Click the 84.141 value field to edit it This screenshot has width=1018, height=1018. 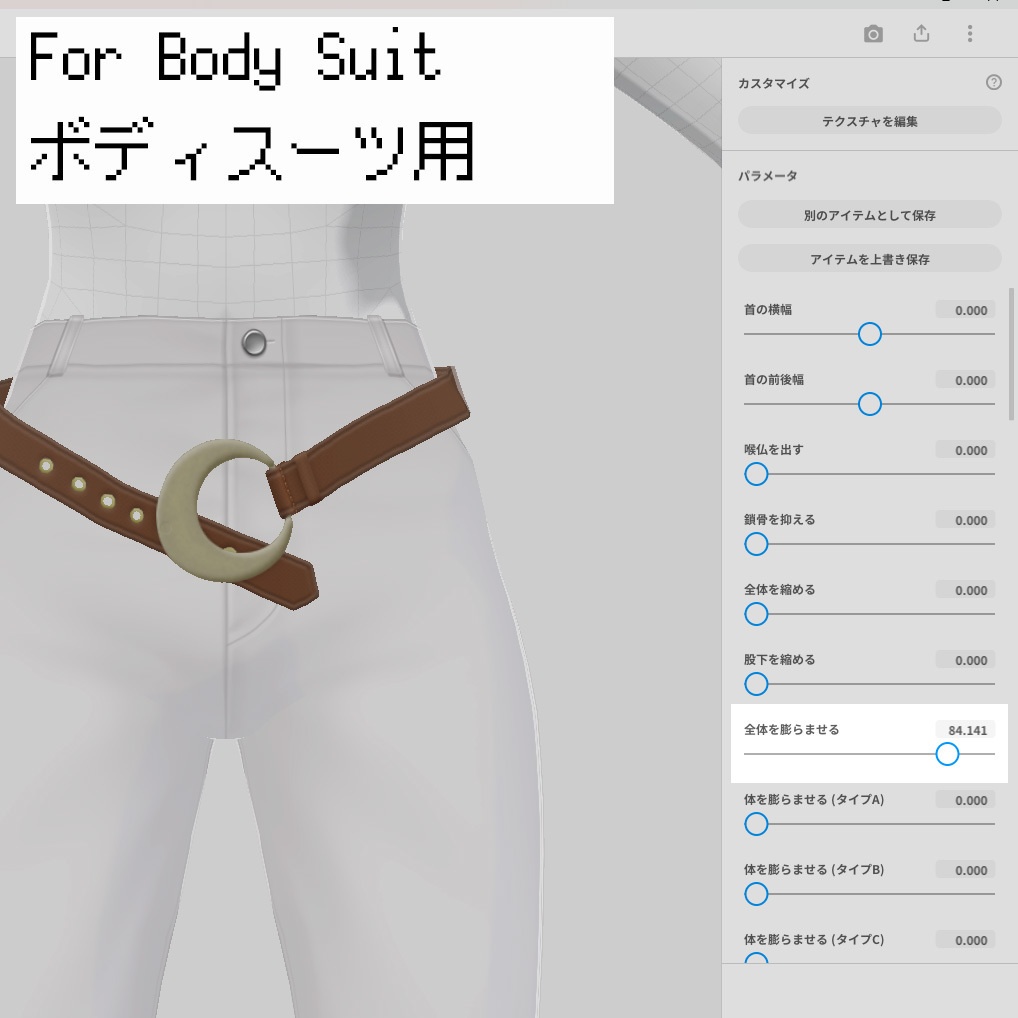(966, 730)
